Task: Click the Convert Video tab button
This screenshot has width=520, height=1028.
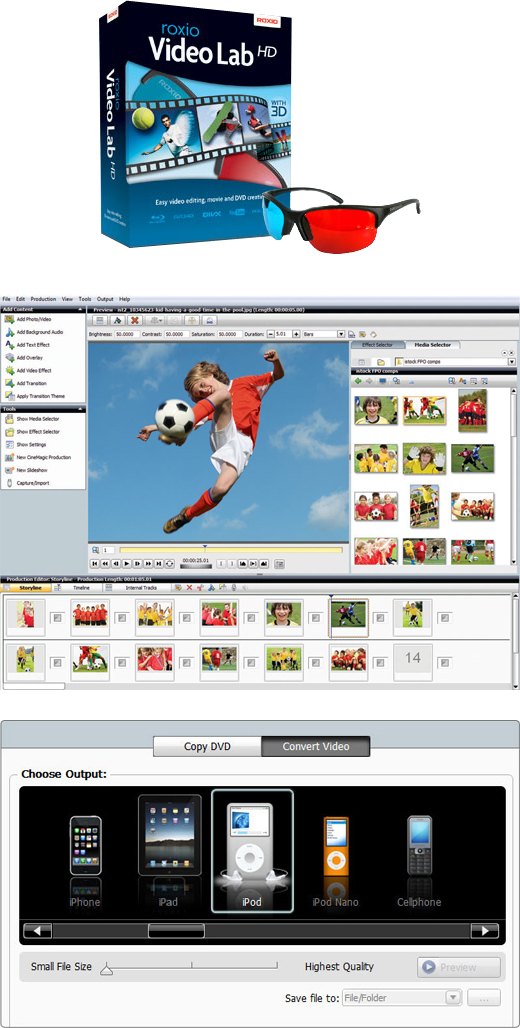Action: click(x=315, y=747)
